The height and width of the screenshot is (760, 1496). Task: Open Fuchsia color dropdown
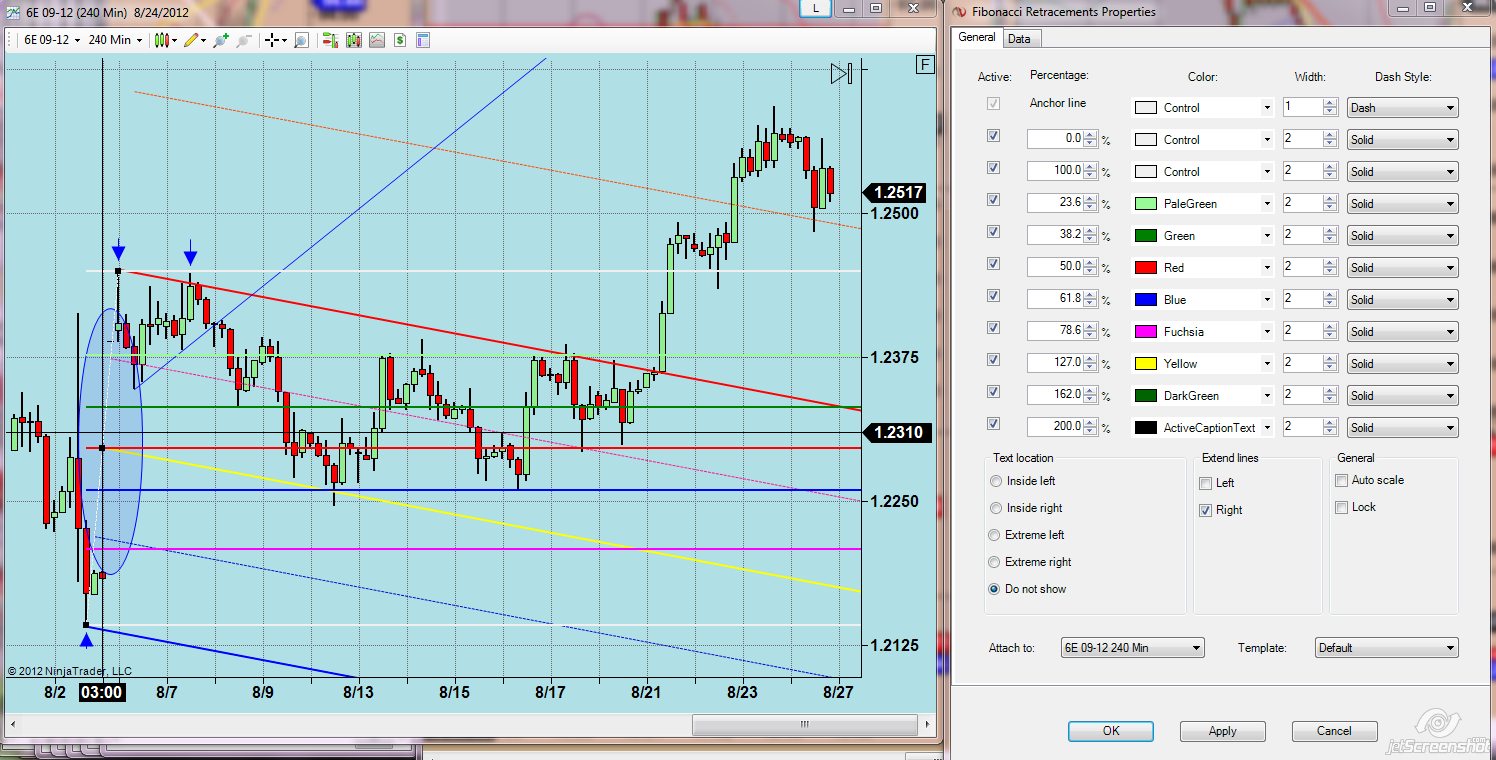pos(1267,332)
